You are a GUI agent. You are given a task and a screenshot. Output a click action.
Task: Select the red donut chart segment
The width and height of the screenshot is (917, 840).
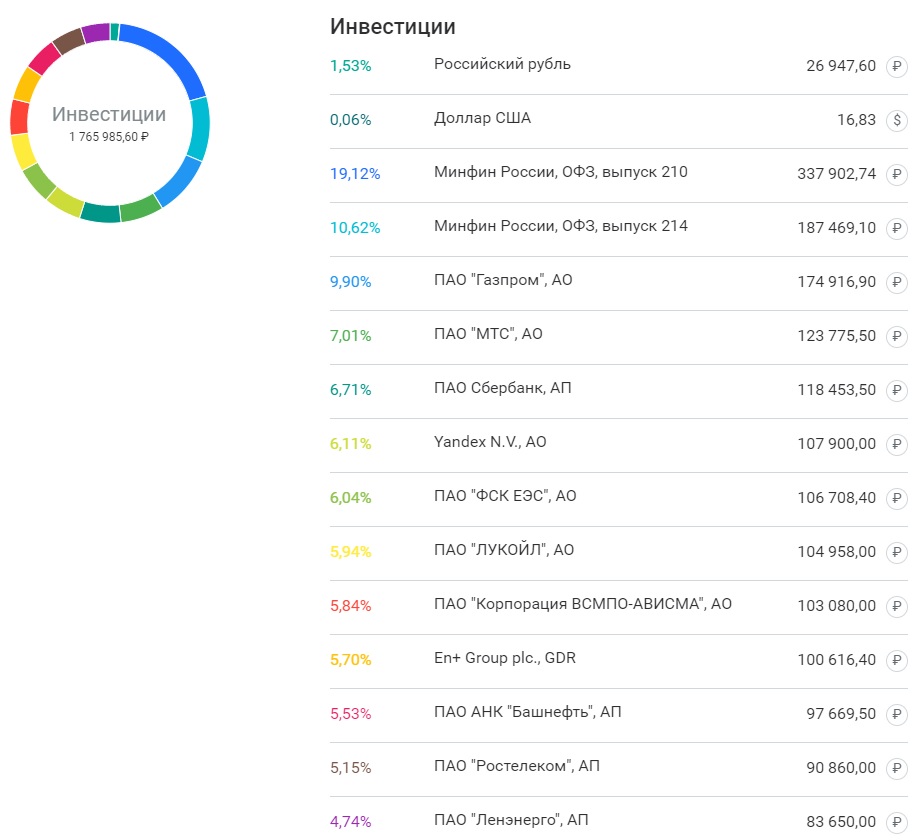pyautogui.click(x=19, y=117)
